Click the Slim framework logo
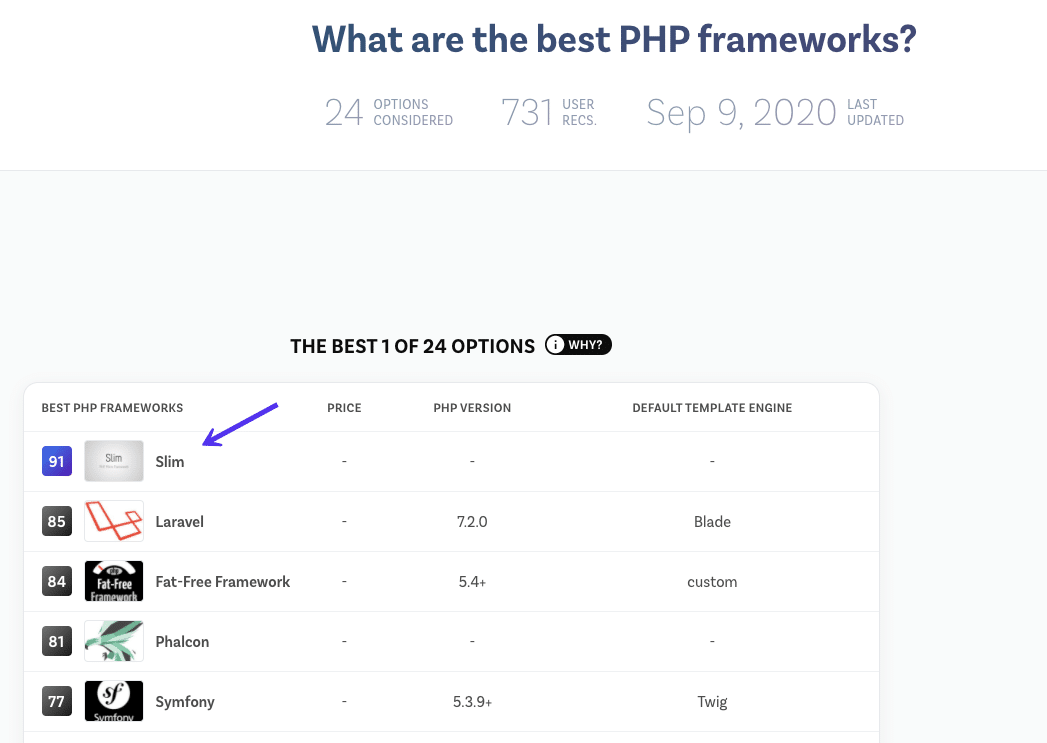 113,461
